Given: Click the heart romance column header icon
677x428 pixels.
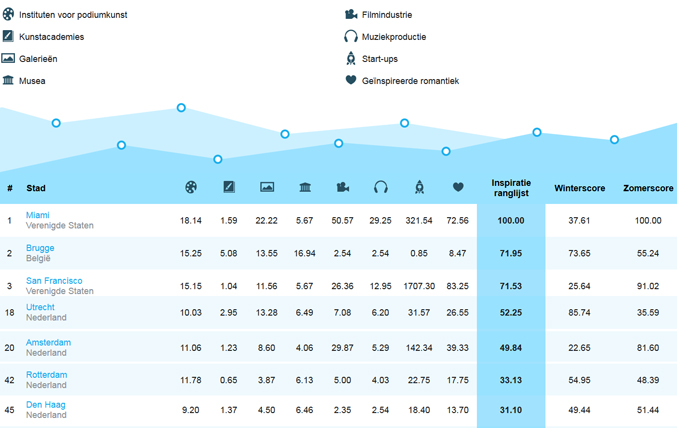Looking at the screenshot, I should point(458,187).
